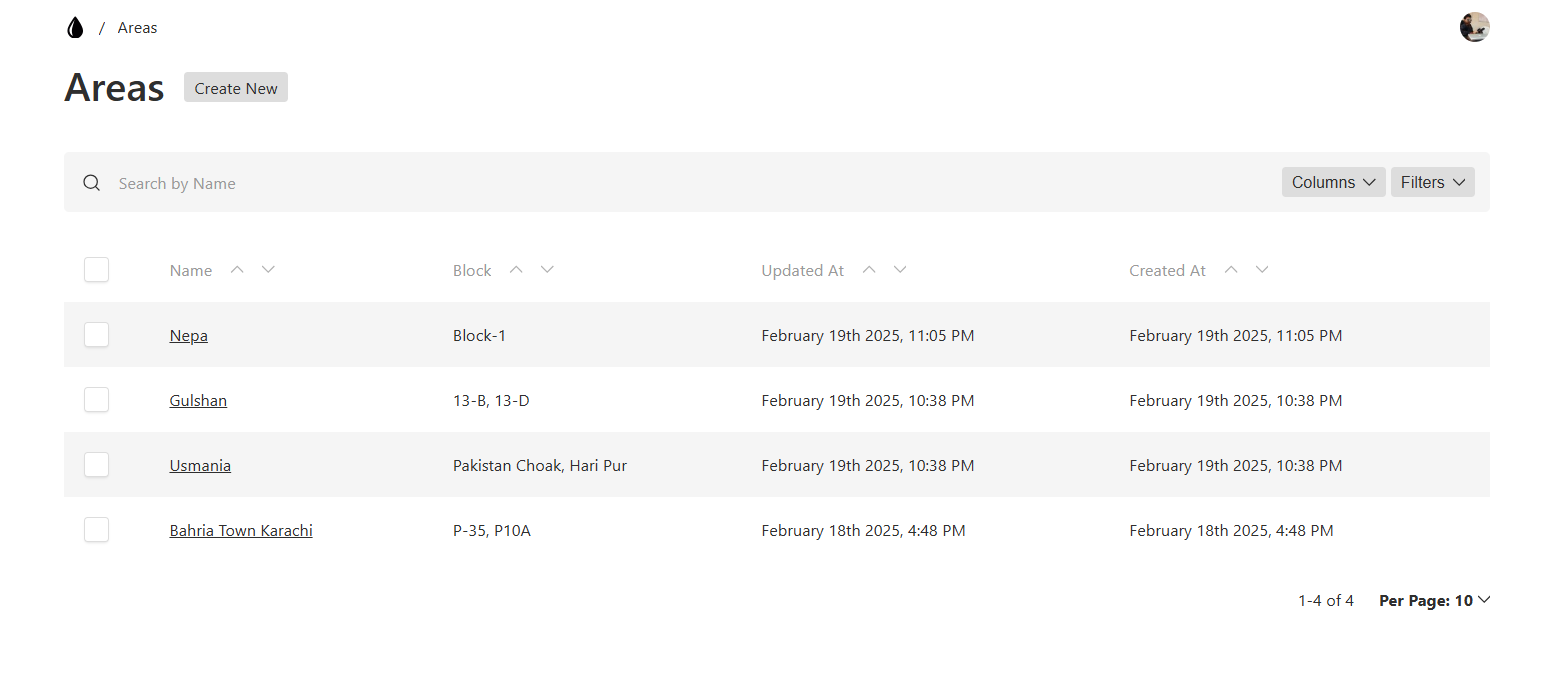
Task: Open the Filters dropdown
Action: click(x=1432, y=182)
